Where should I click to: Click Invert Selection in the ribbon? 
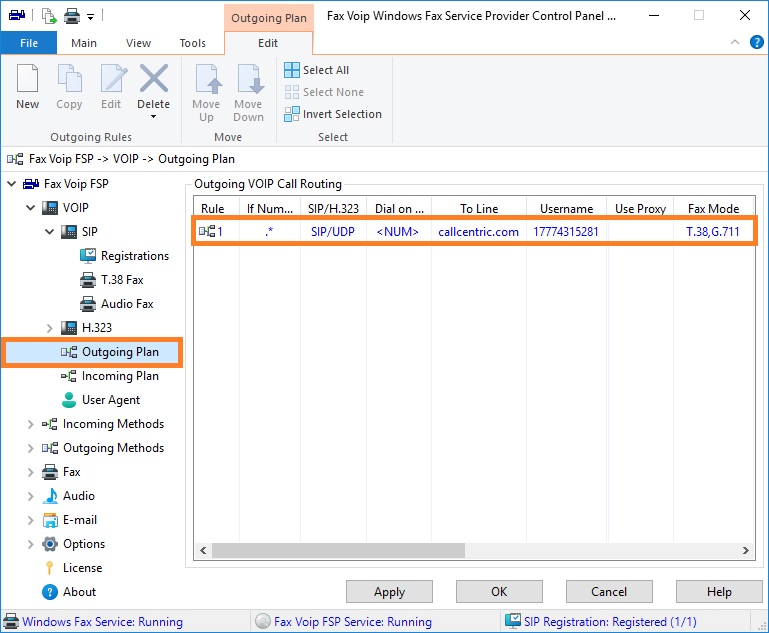333,114
